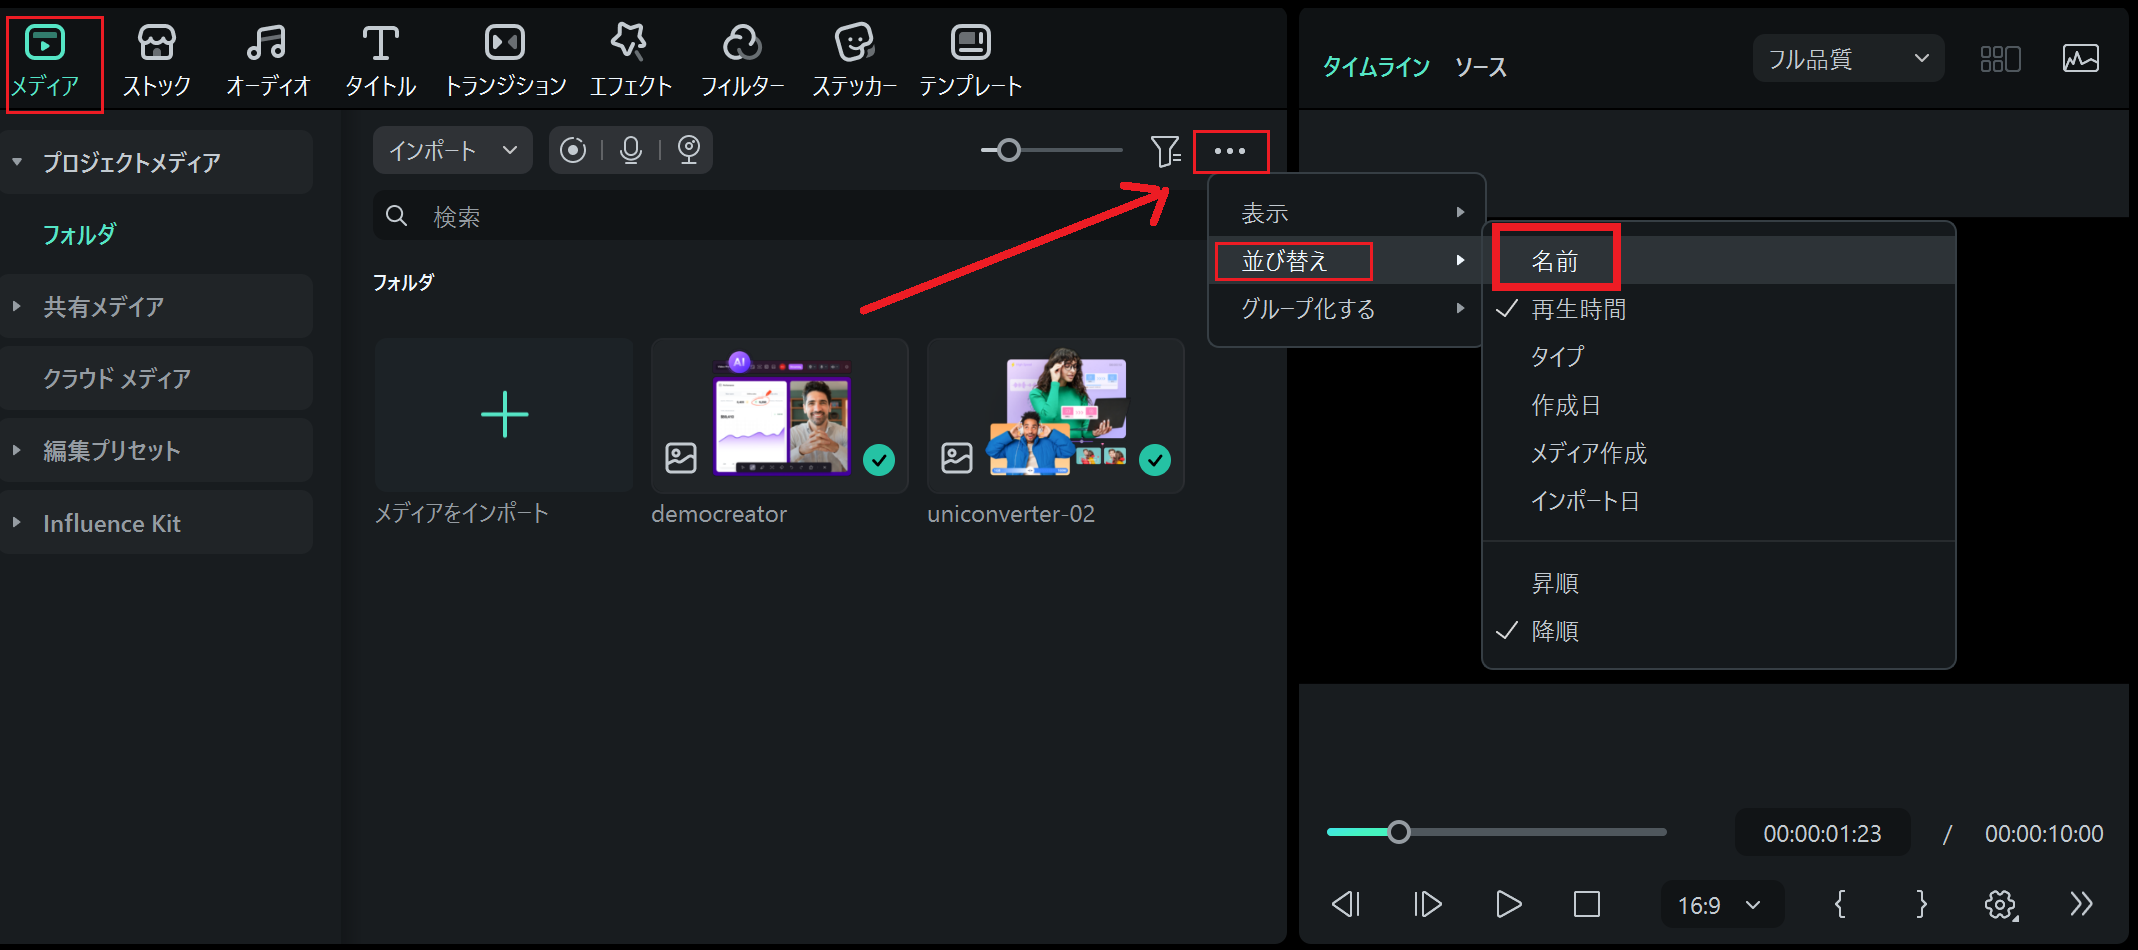This screenshot has height=950, width=2138.
Task: Click the メディアをインポート plus tile
Action: coord(504,415)
